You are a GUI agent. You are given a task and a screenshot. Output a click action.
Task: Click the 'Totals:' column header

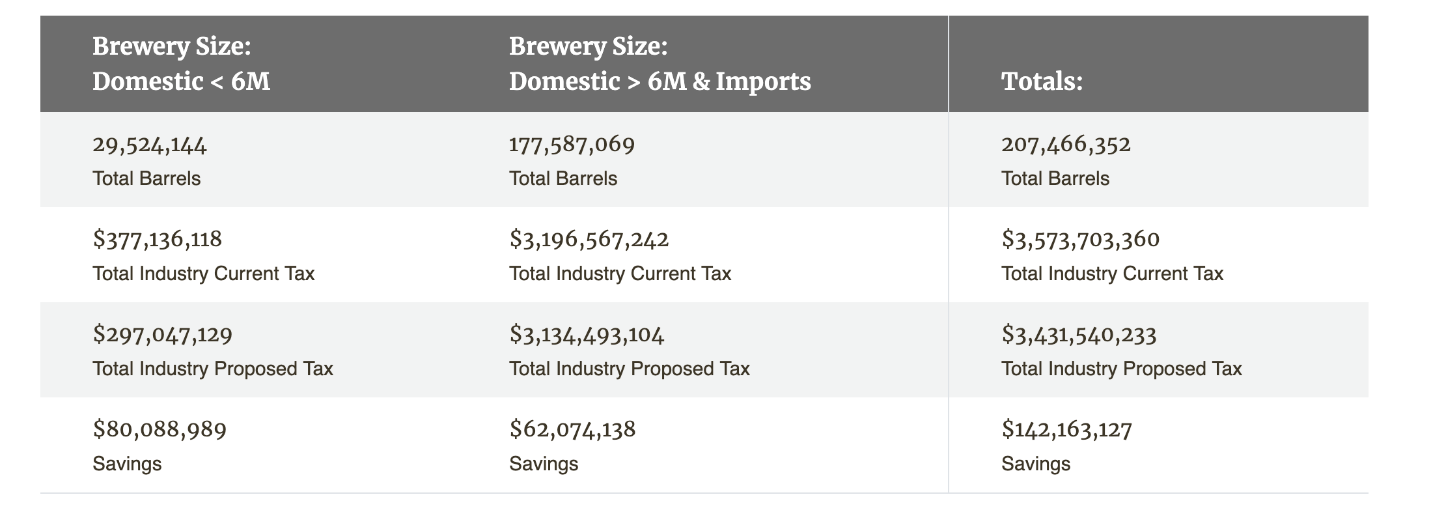pos(1042,82)
